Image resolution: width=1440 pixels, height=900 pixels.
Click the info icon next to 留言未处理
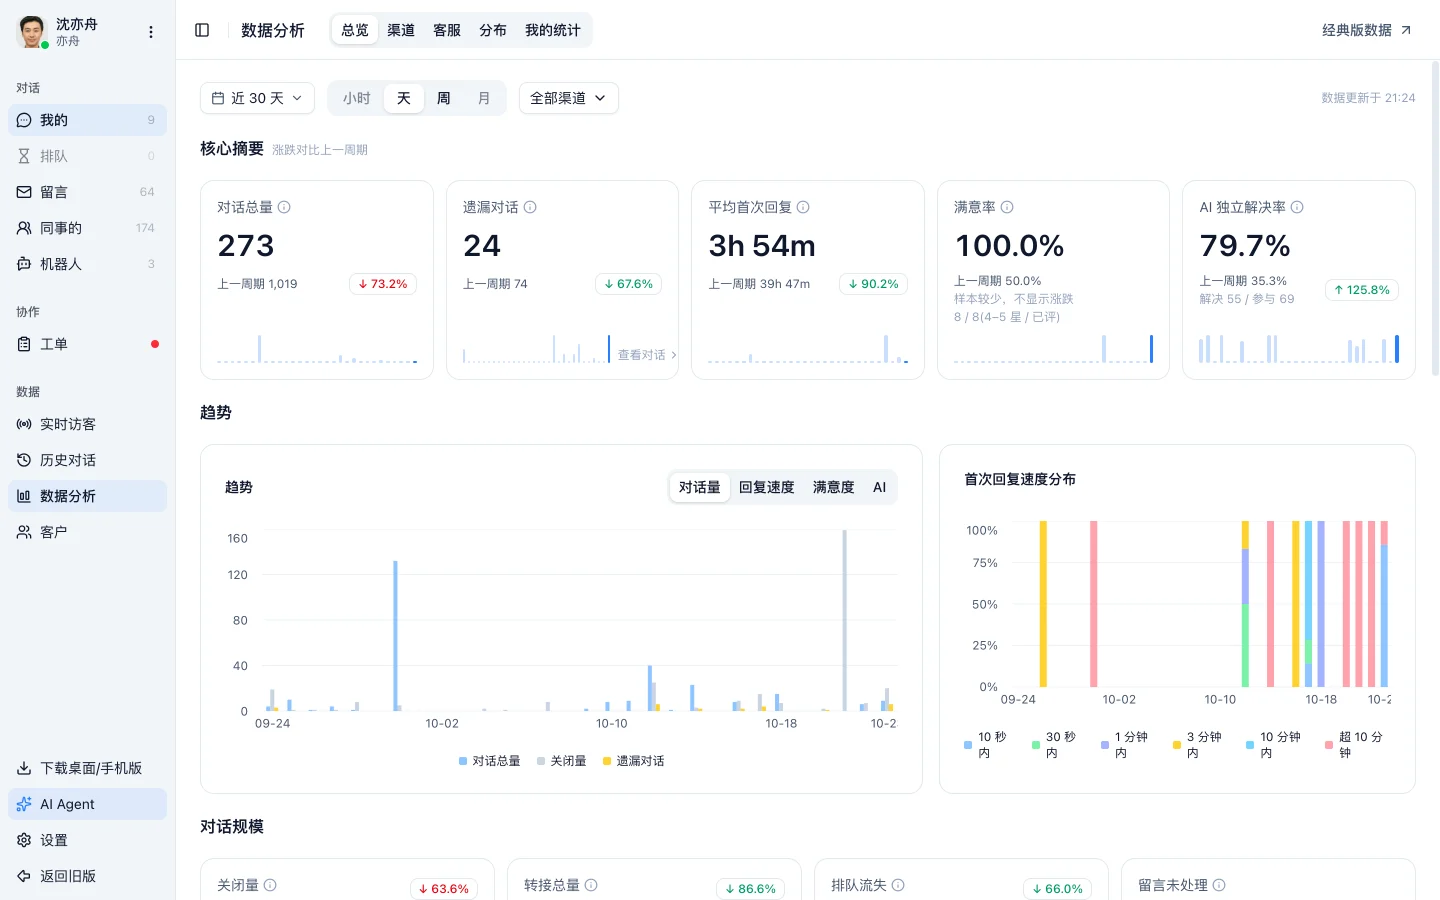coord(1219,885)
